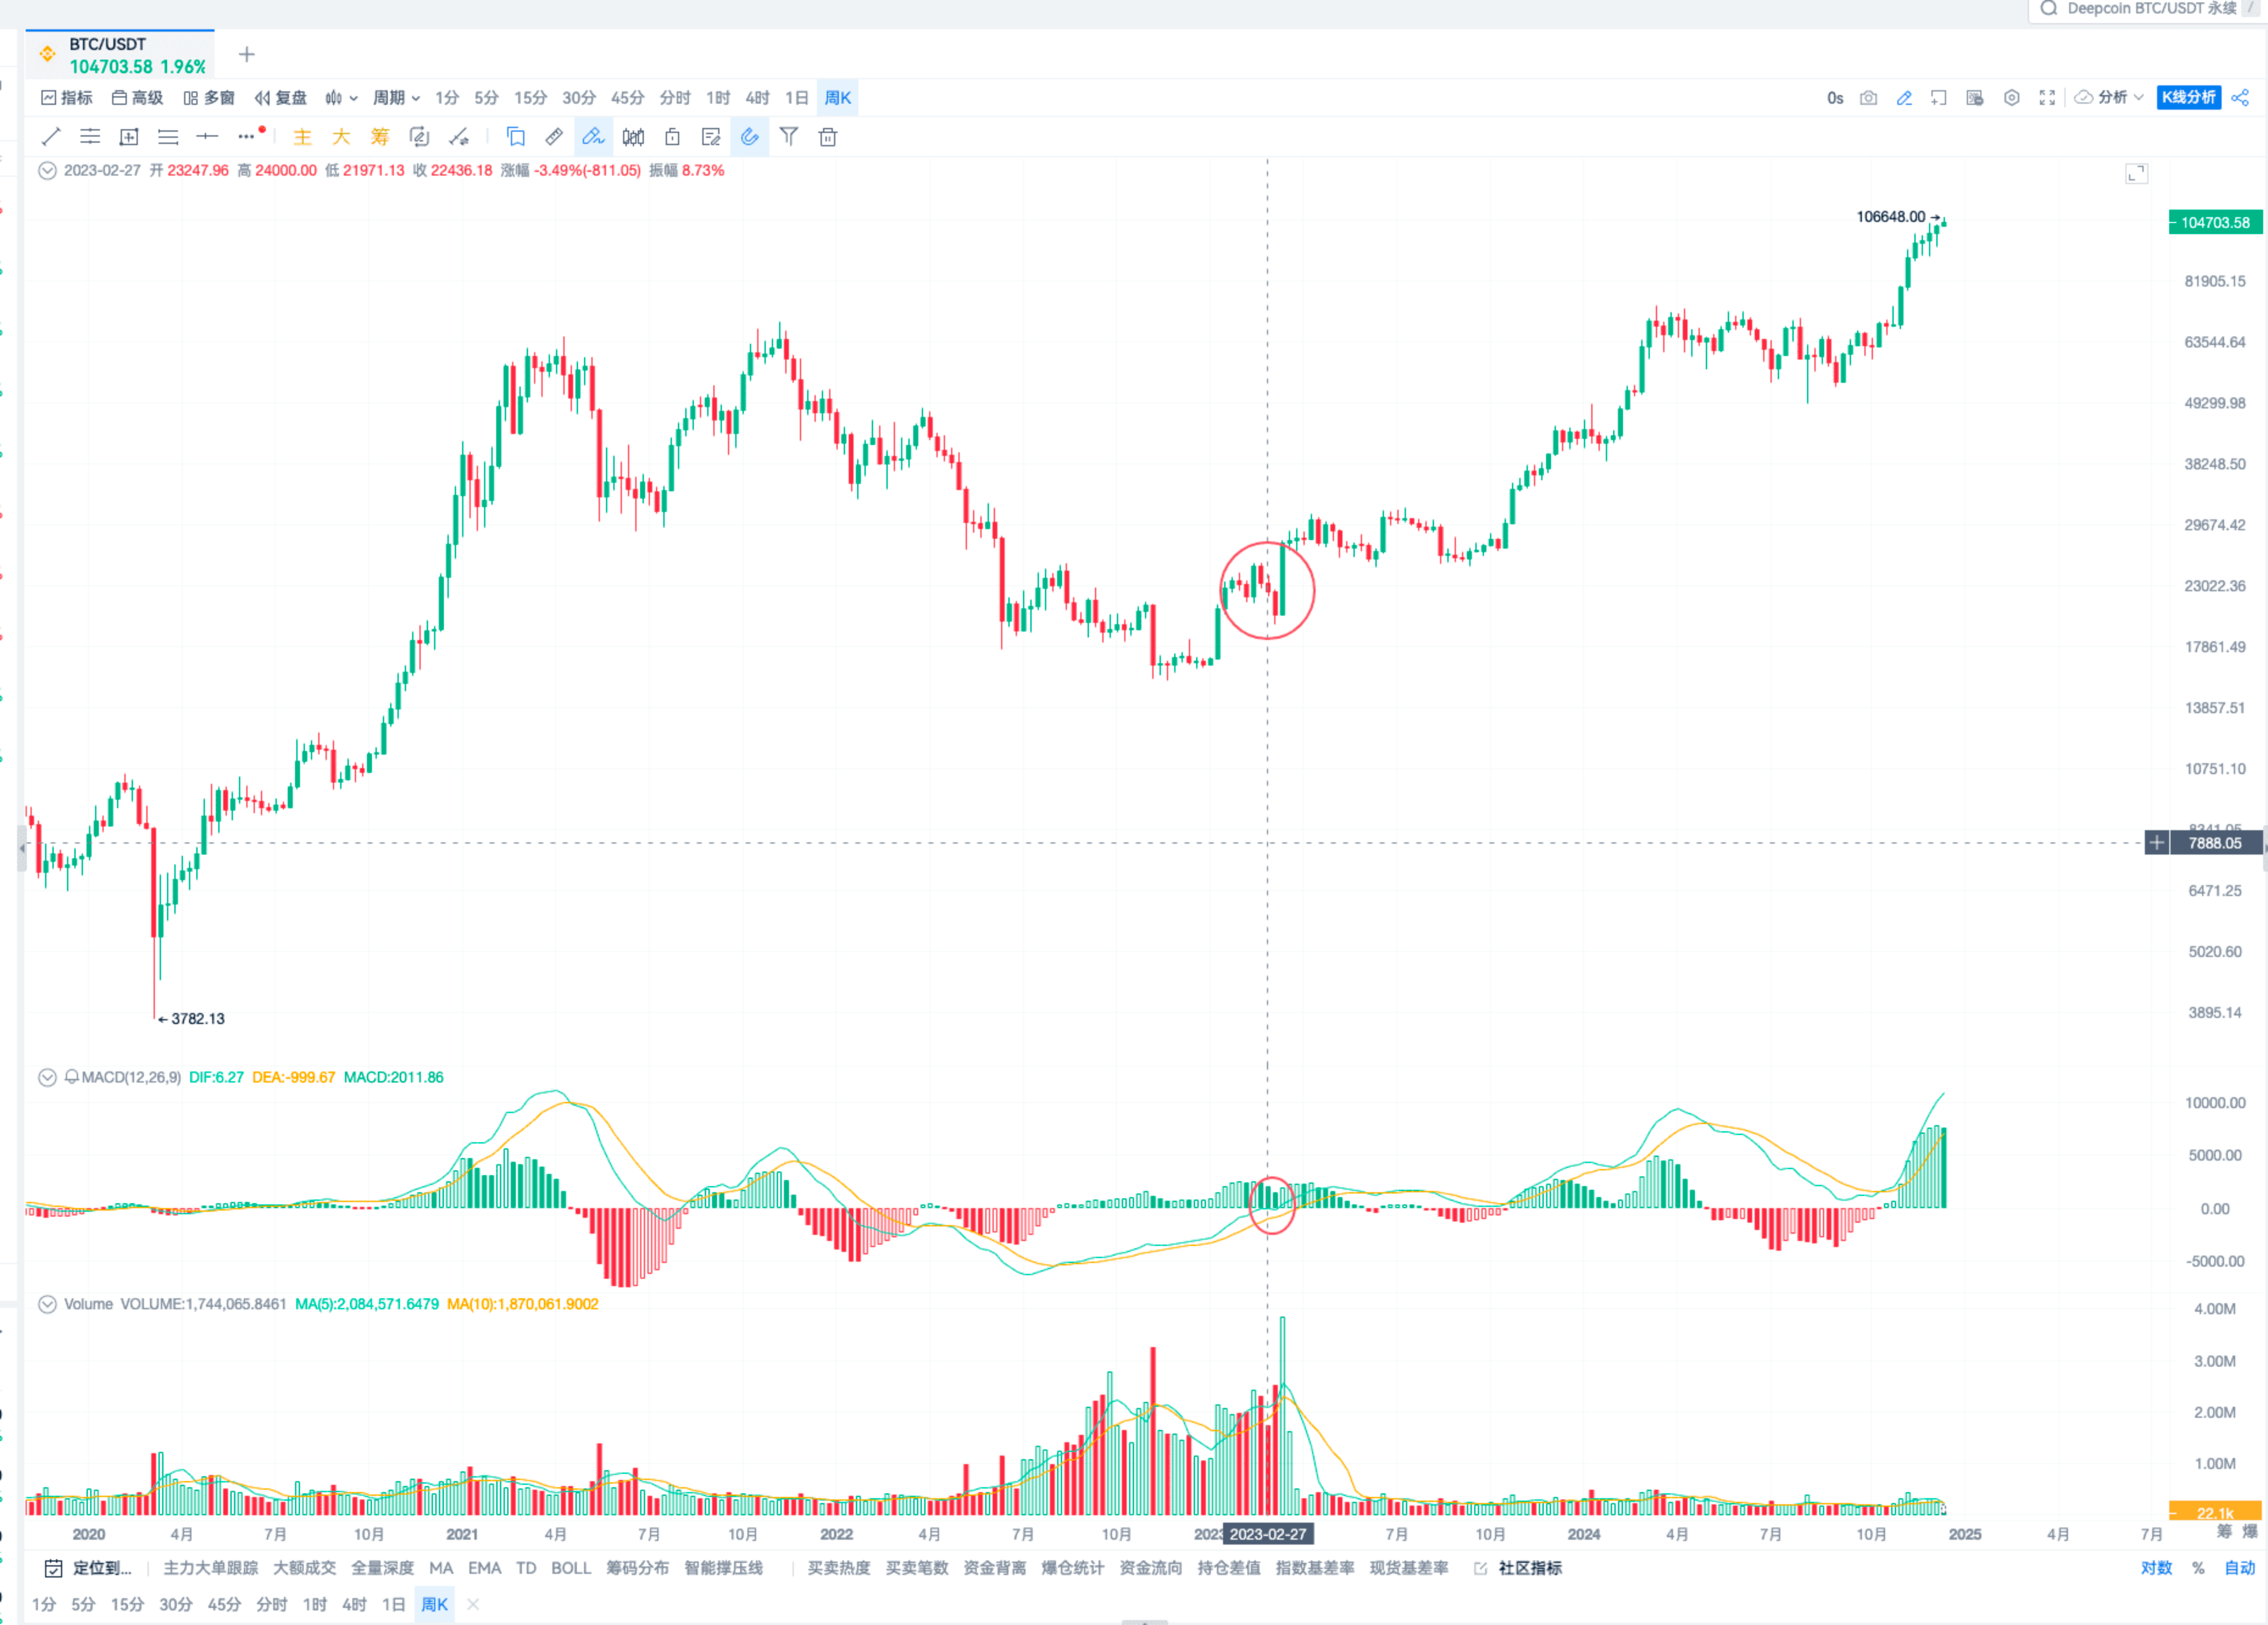Expand the main chart pane corner icon

click(2136, 174)
